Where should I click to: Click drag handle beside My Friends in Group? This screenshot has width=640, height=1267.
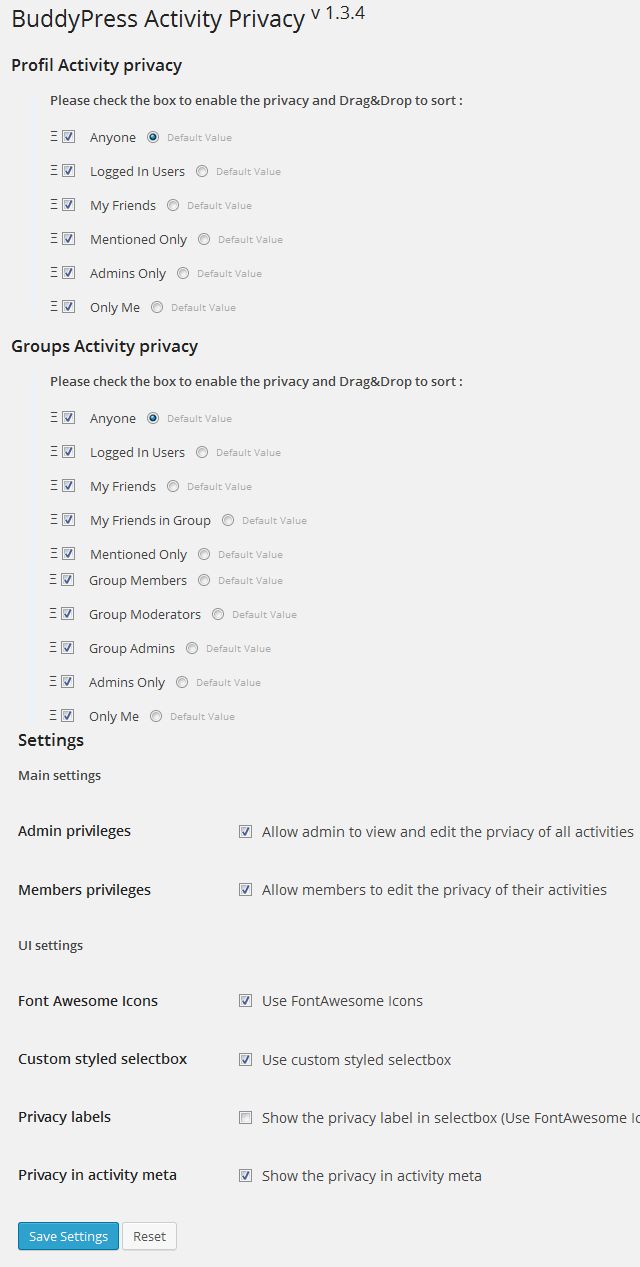click(x=54, y=520)
